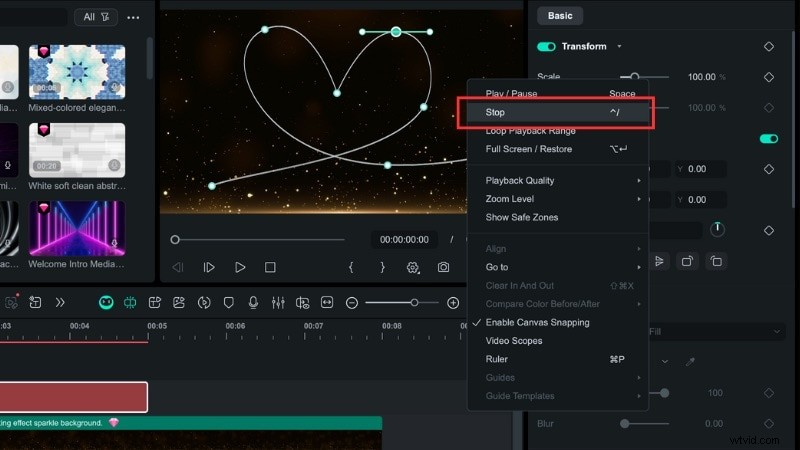Image resolution: width=800 pixels, height=450 pixels.
Task: Expand Playback Quality submenu
Action: [557, 181]
